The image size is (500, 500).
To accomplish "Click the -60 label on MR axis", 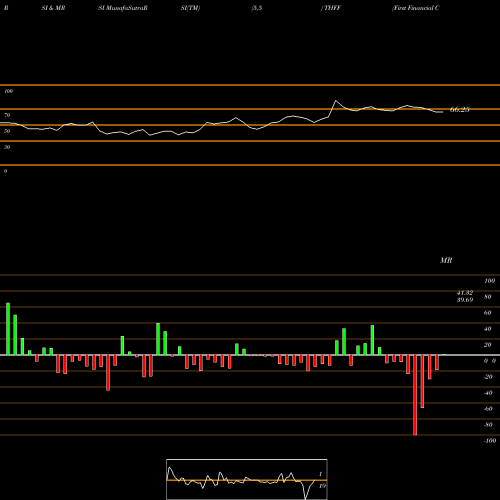I will (488, 409).
